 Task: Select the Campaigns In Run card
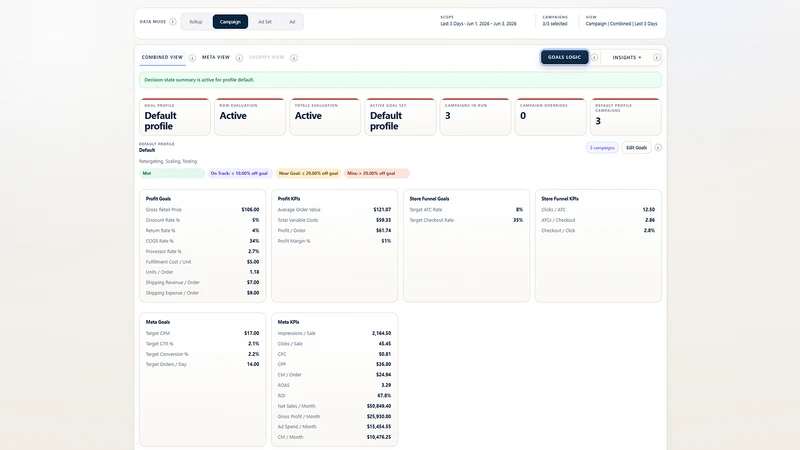(x=475, y=117)
